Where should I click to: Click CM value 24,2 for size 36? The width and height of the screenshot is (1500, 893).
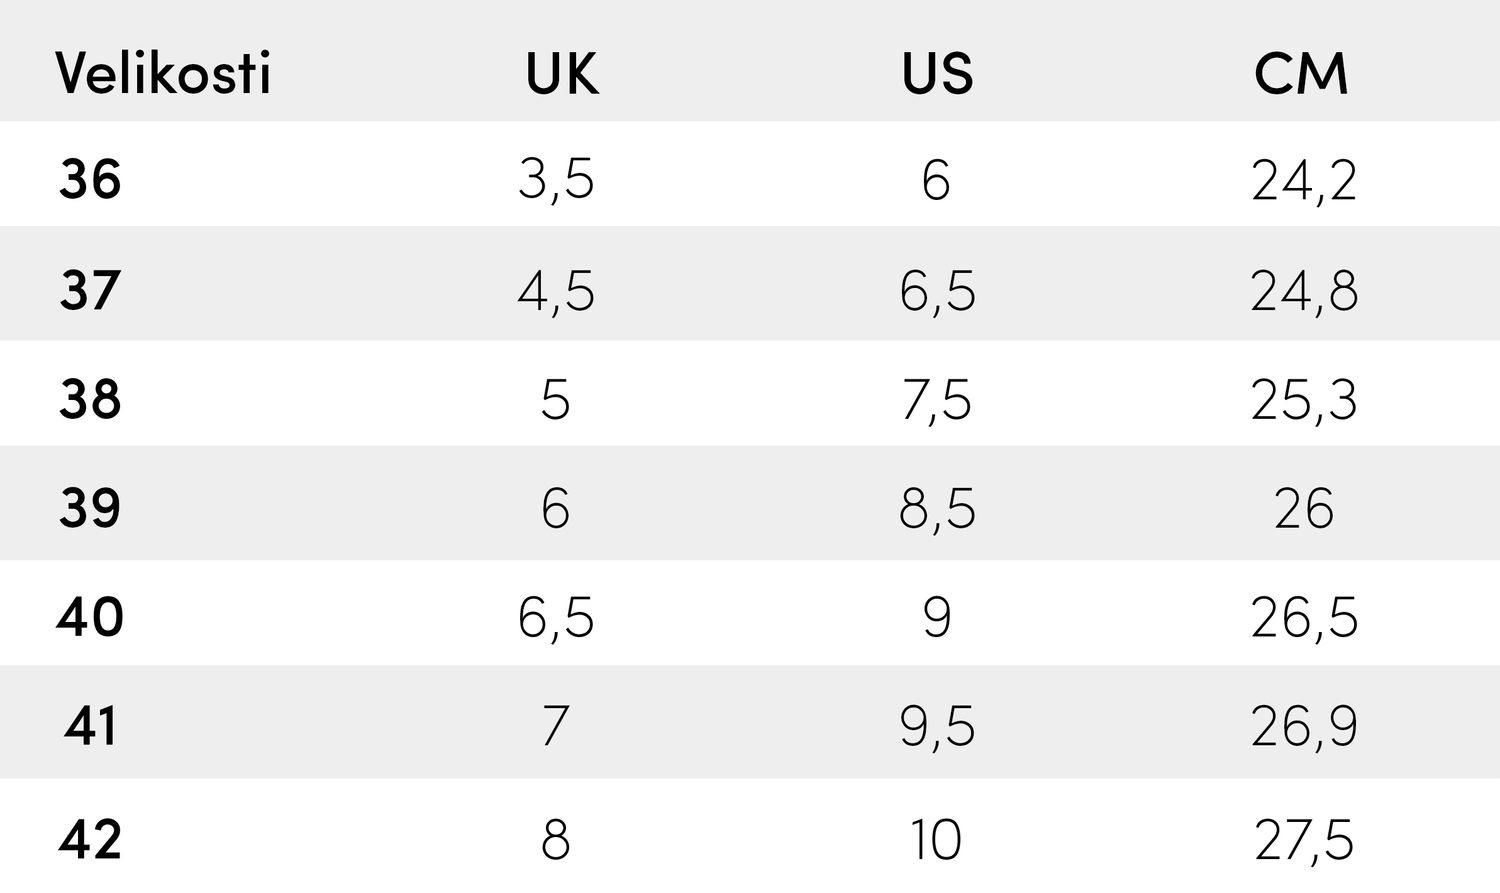tap(1304, 180)
